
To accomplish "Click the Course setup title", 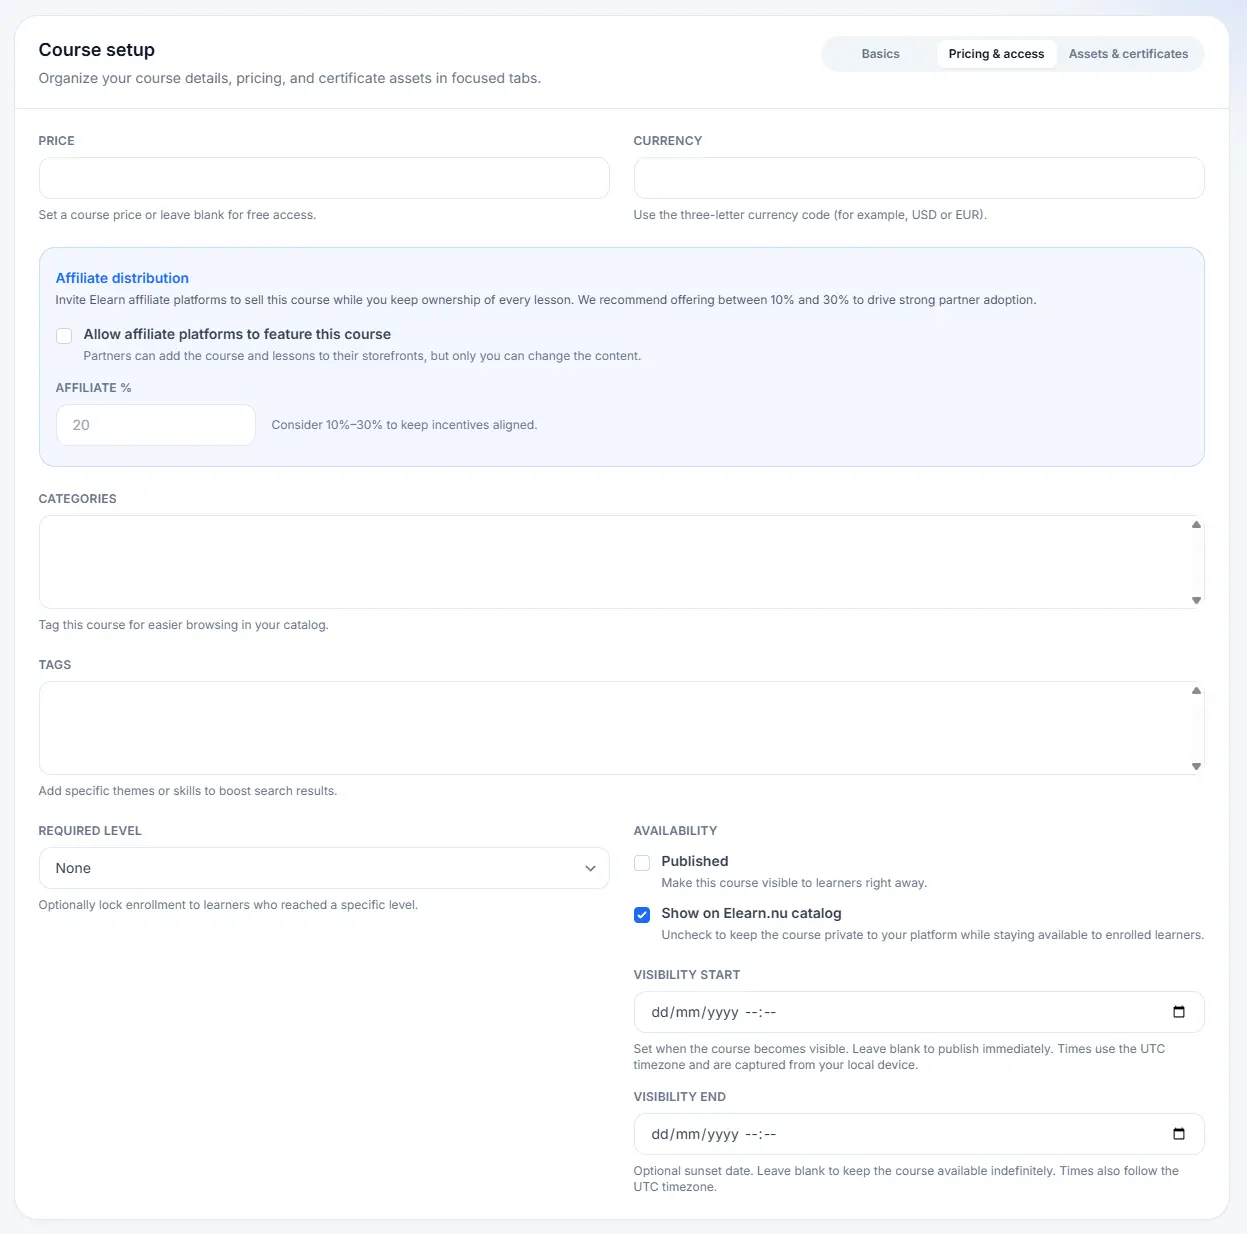I will point(96,49).
